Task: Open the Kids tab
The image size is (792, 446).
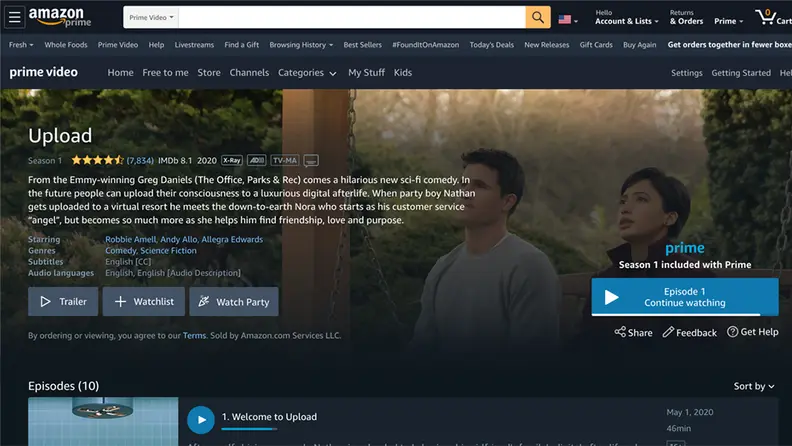Action: [403, 73]
